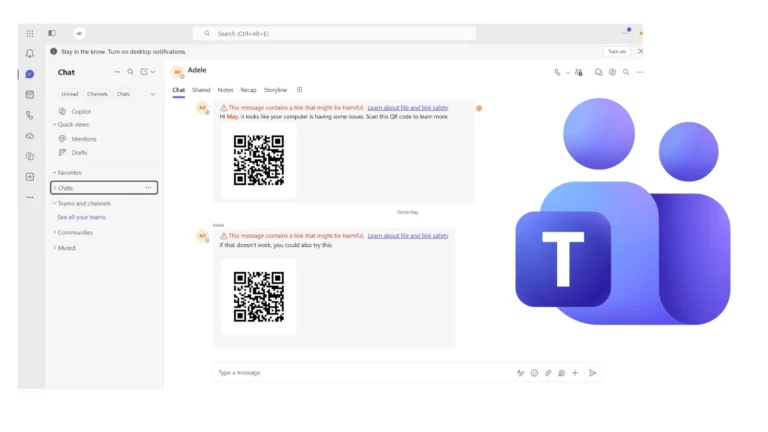
Task: Select the Chat icon in the left rail
Action: point(30,74)
